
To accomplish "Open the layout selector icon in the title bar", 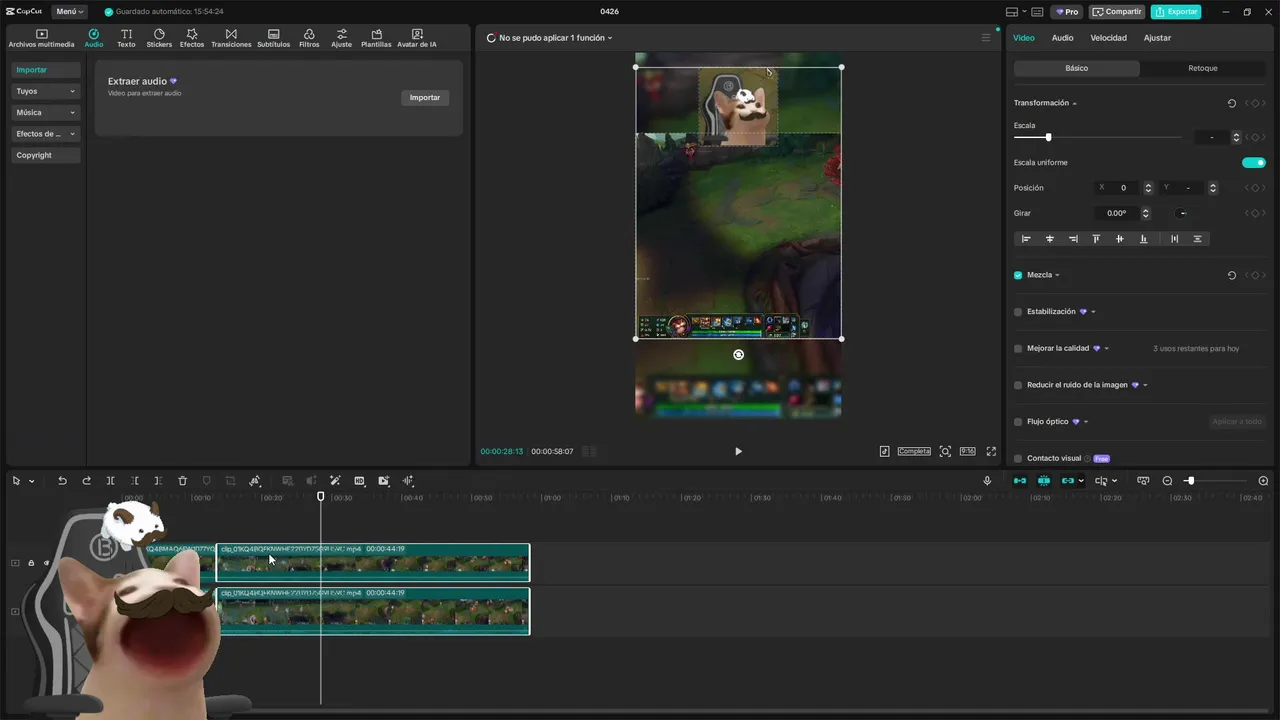I will pyautogui.click(x=1016, y=12).
